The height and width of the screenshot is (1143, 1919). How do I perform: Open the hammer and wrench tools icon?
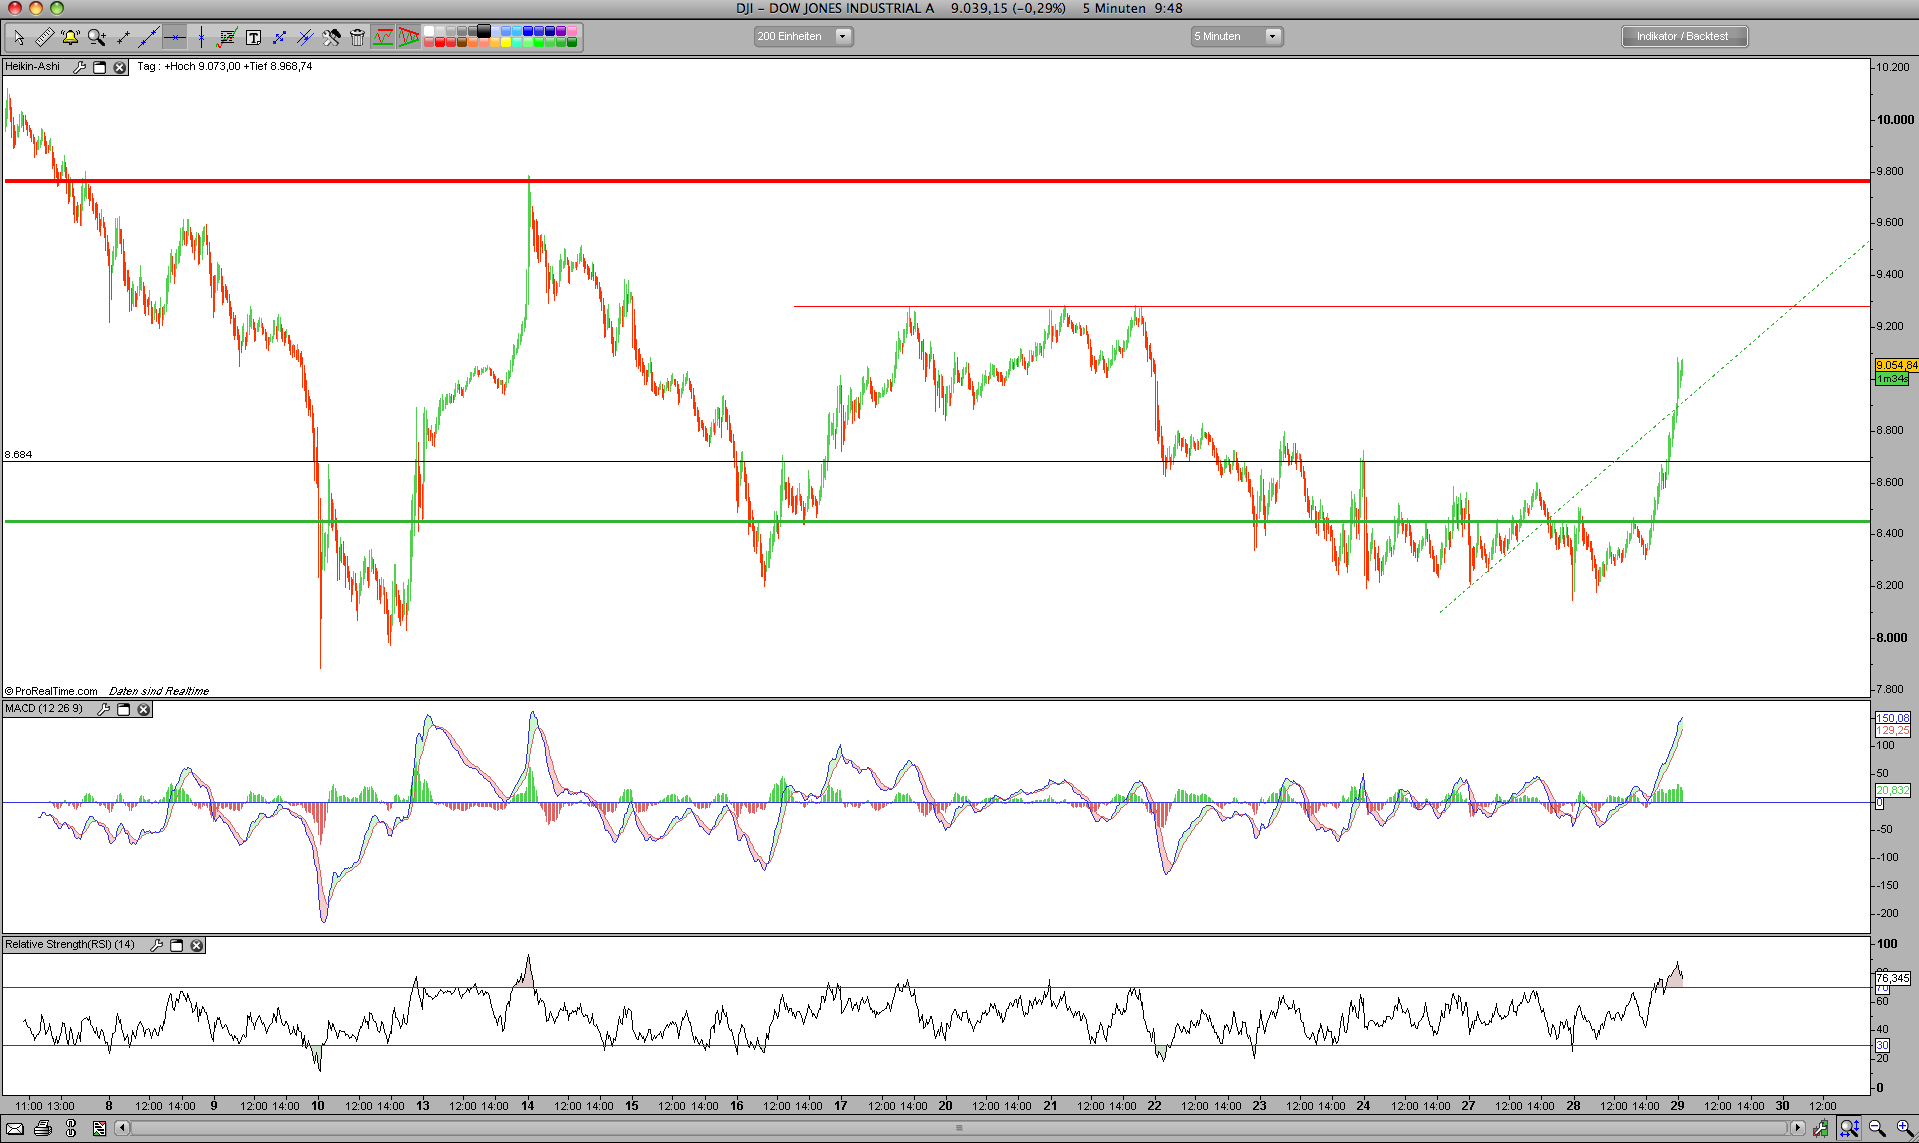coord(331,38)
